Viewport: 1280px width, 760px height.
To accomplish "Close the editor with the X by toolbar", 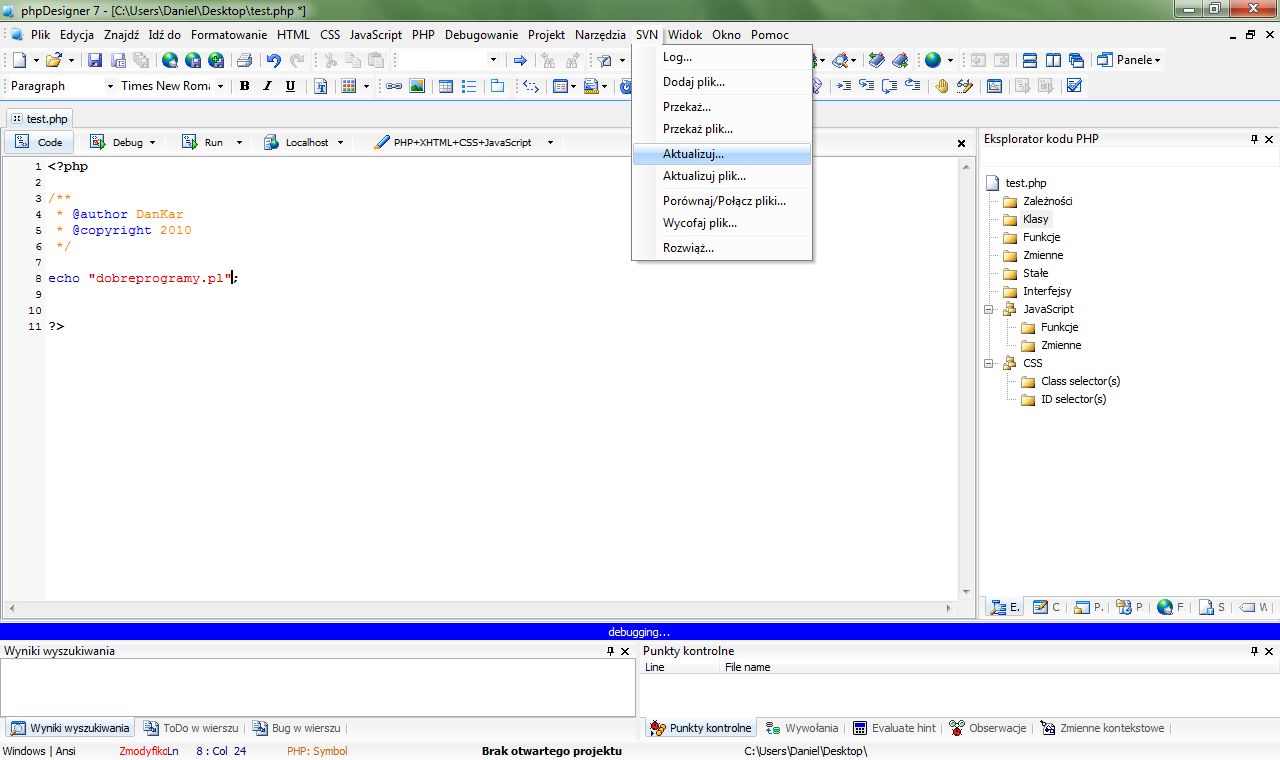I will [962, 144].
